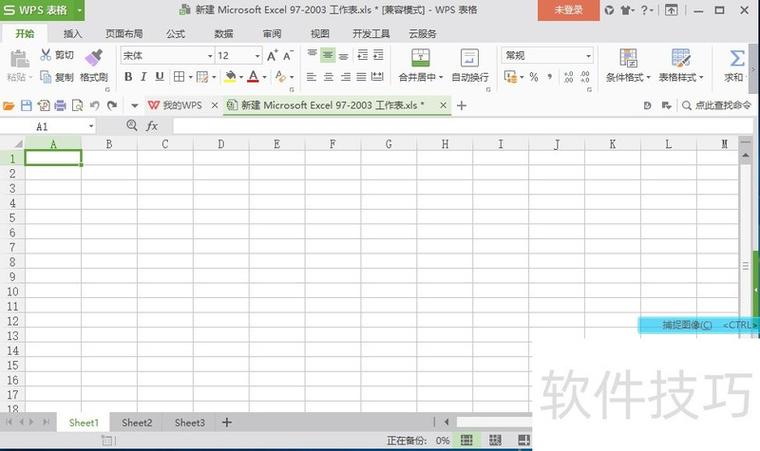Click the undo arrow icon
The height and width of the screenshot is (451, 760).
(x=95, y=105)
